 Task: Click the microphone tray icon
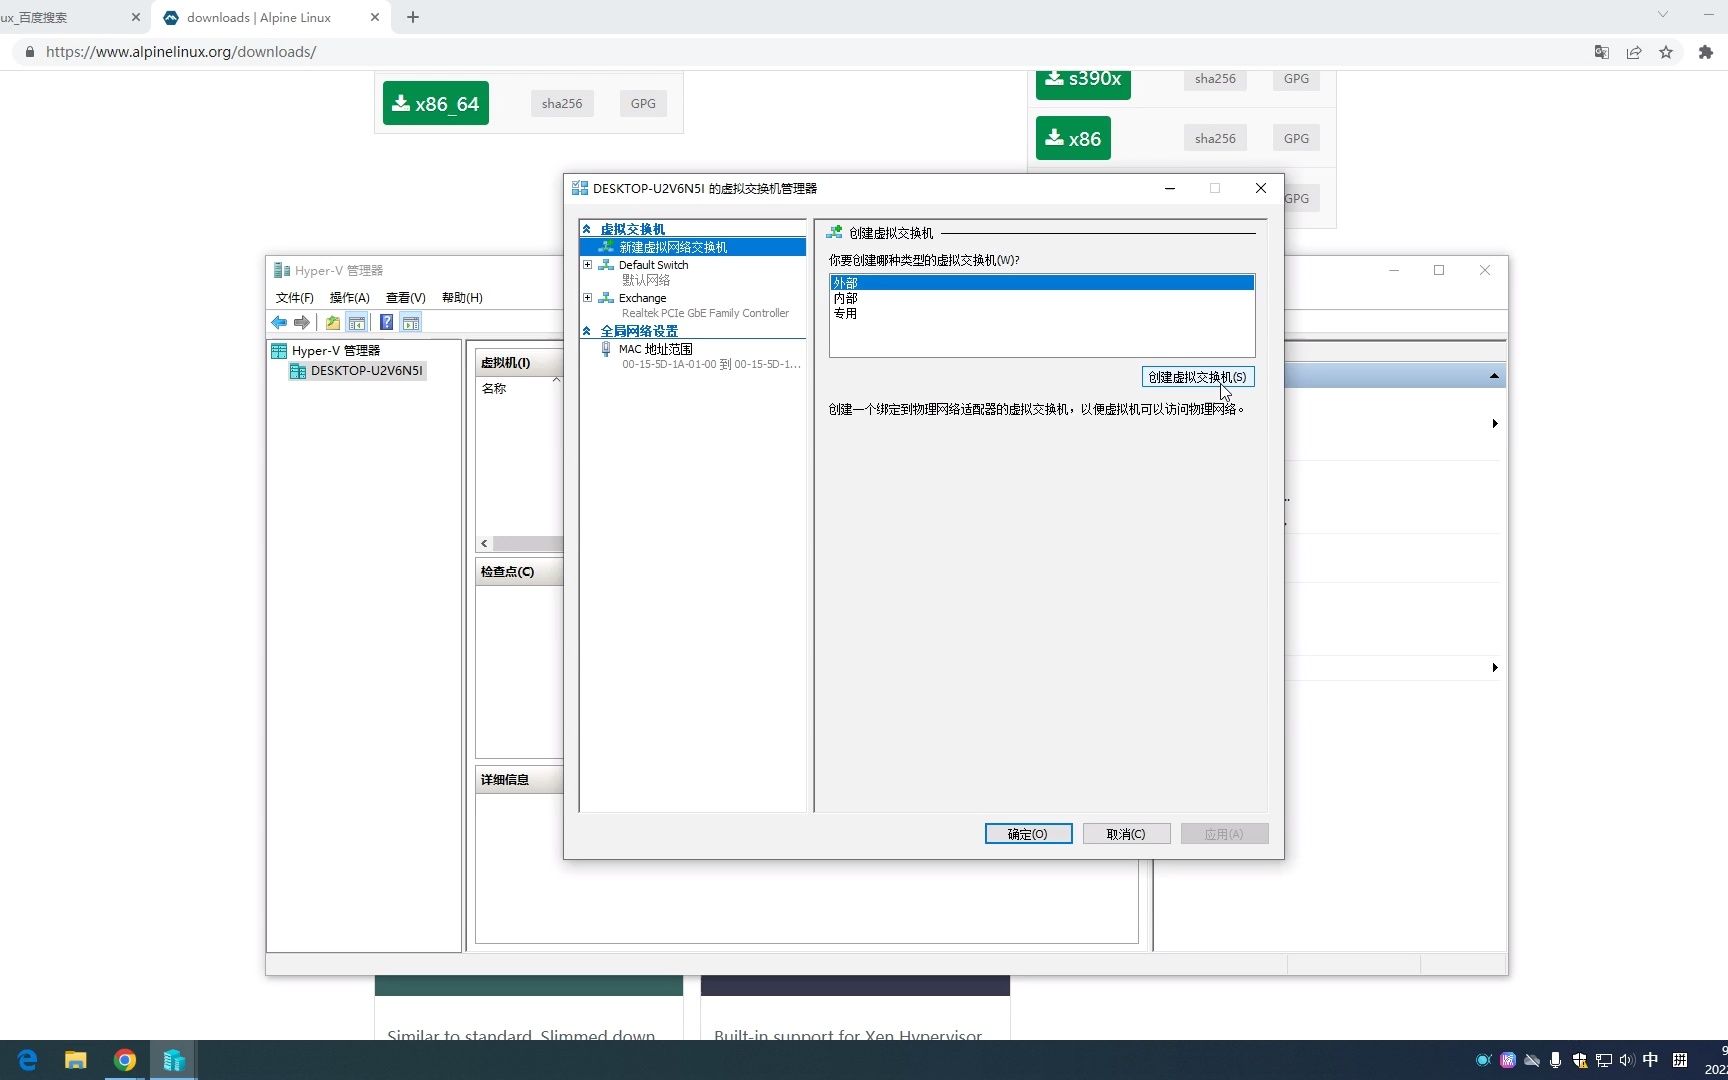tap(1555, 1060)
